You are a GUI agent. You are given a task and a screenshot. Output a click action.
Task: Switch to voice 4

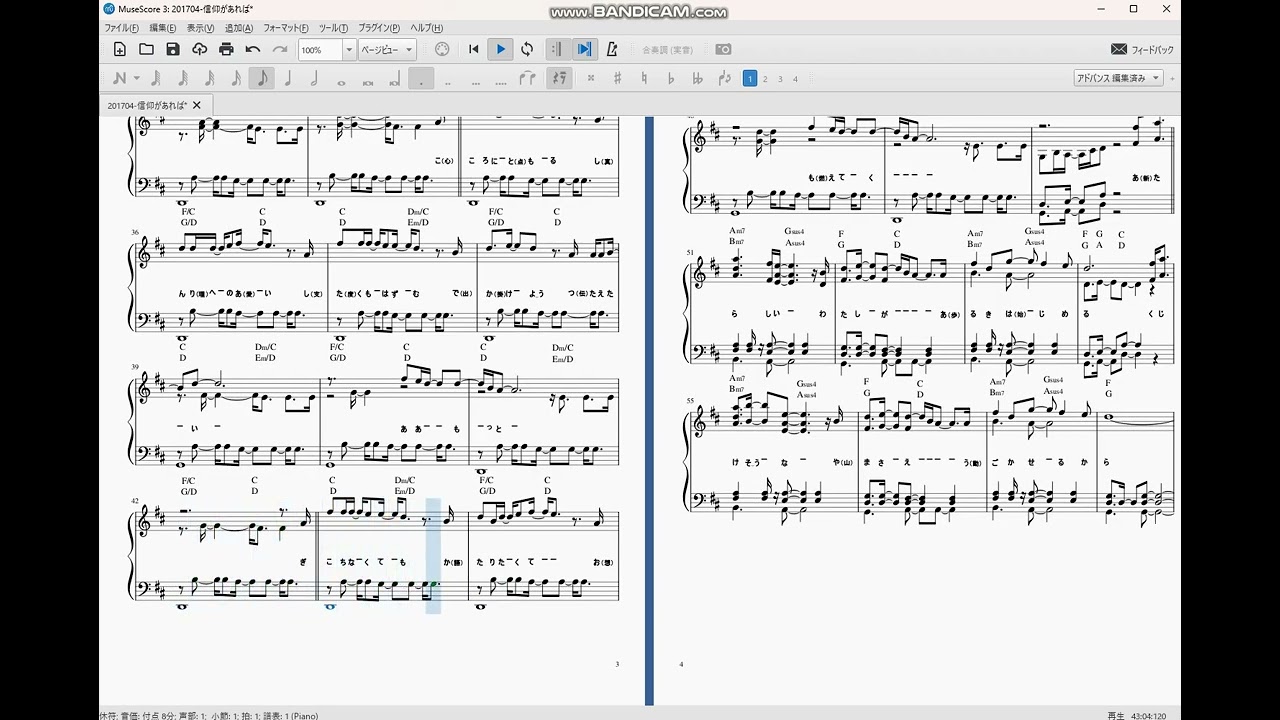795,78
